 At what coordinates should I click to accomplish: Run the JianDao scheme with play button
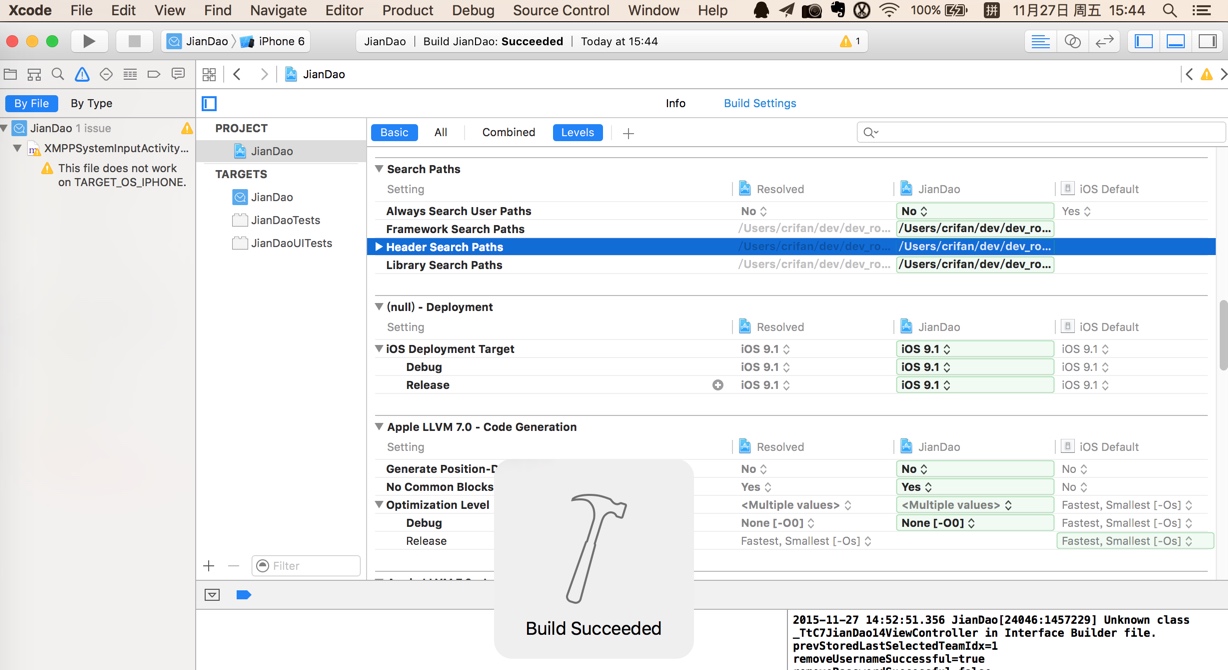pyautogui.click(x=88, y=40)
